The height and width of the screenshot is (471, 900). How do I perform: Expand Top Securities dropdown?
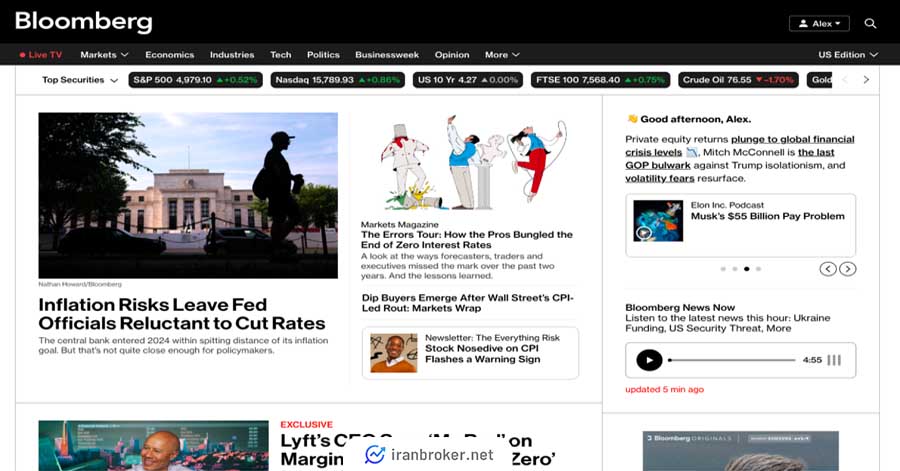point(80,80)
